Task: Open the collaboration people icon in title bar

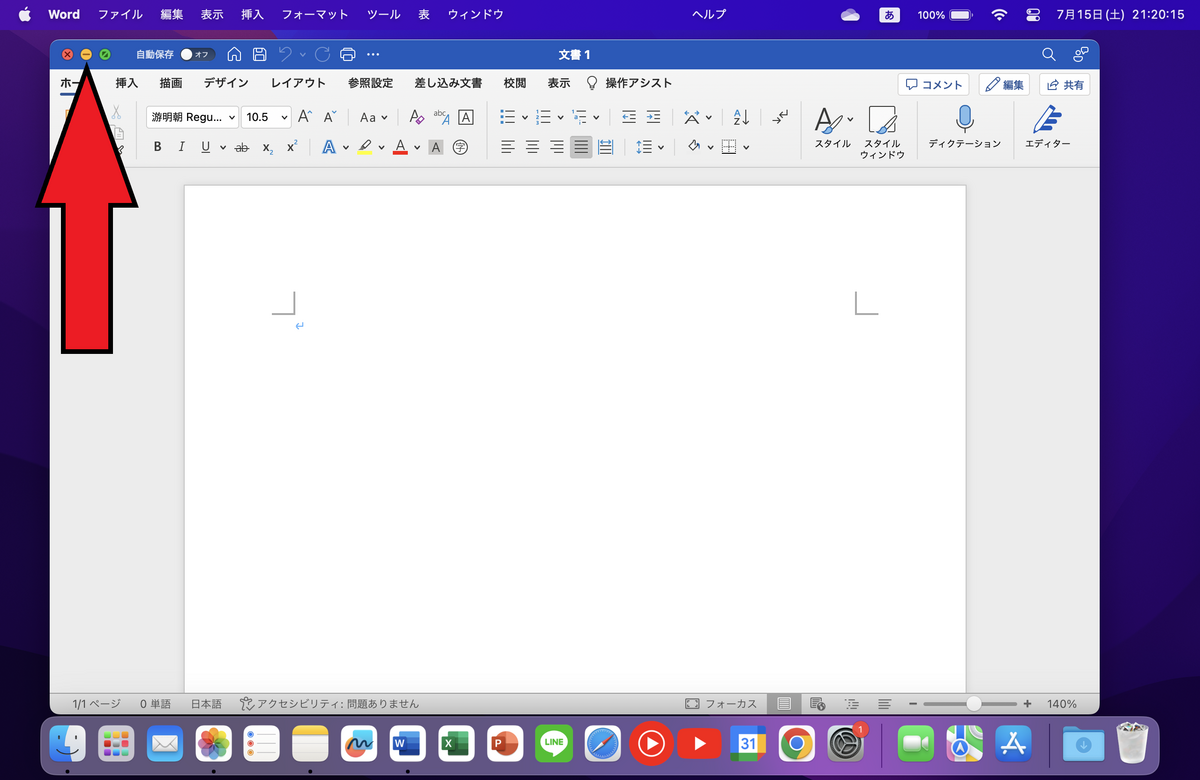Action: [x=1081, y=54]
